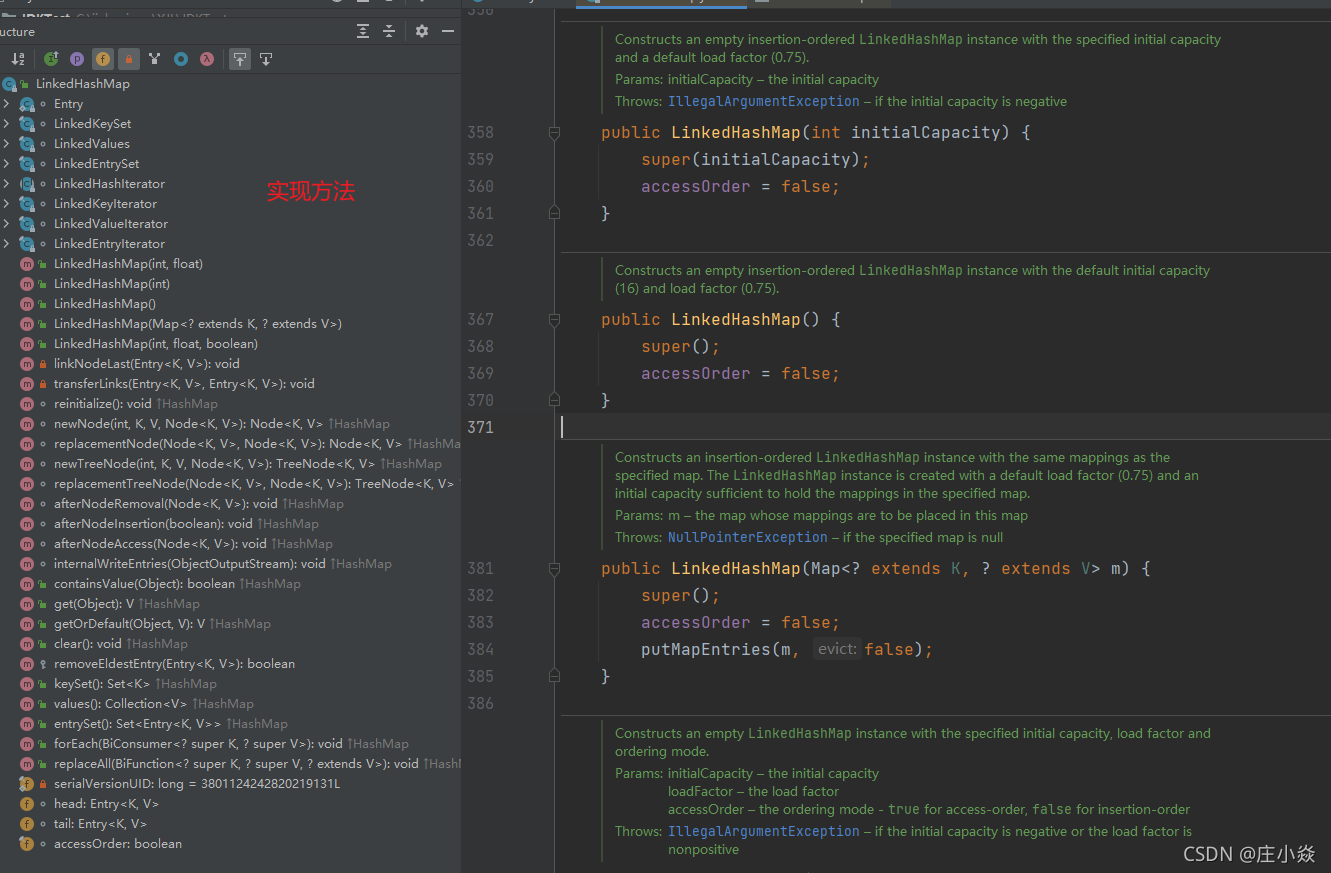Viewport: 1331px width, 873px height.
Task: Click field icon of serialVersionUID row
Action: (x=27, y=784)
